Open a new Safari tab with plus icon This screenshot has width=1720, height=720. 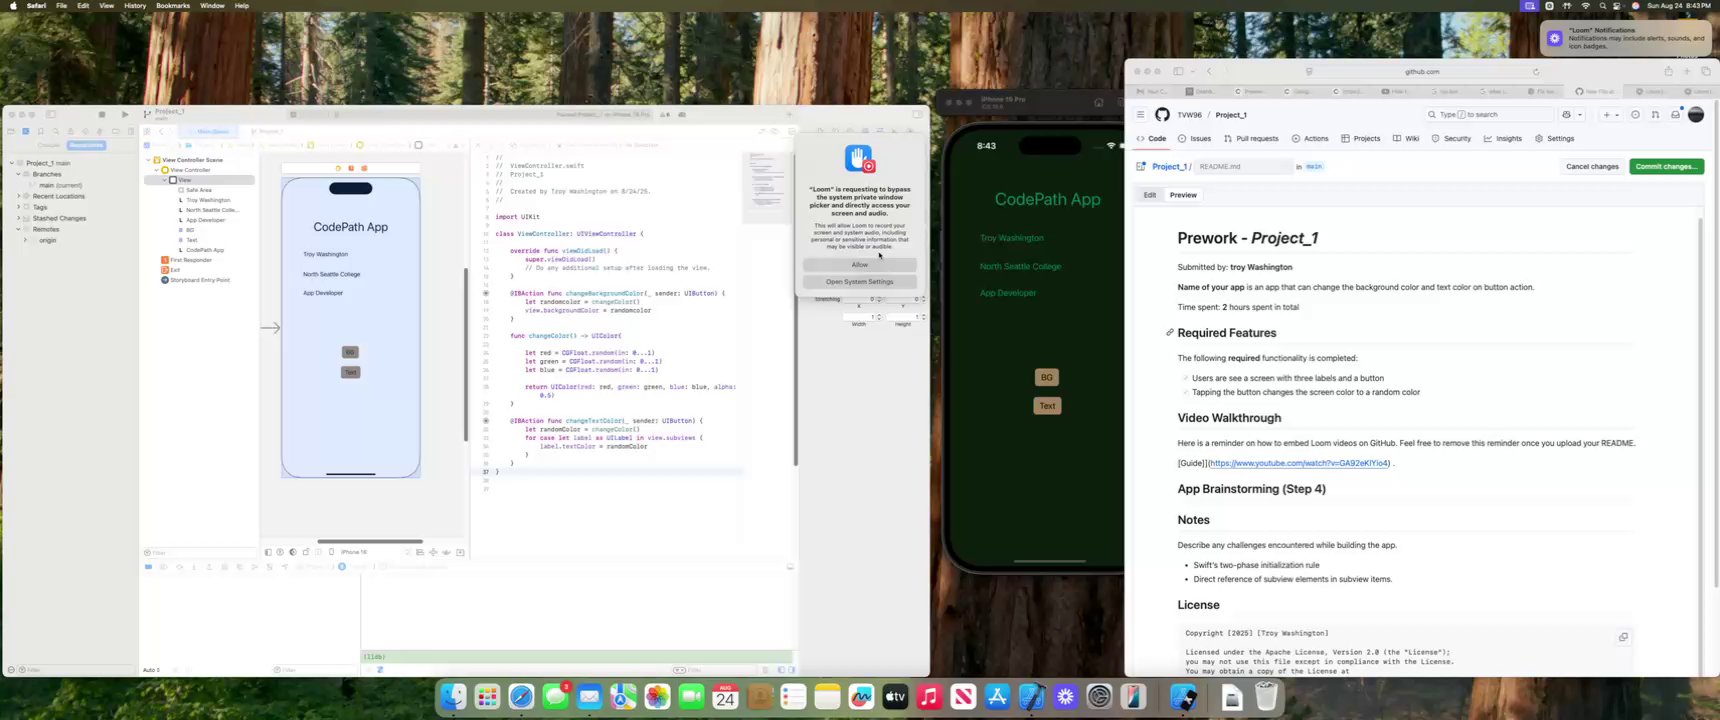(1687, 71)
